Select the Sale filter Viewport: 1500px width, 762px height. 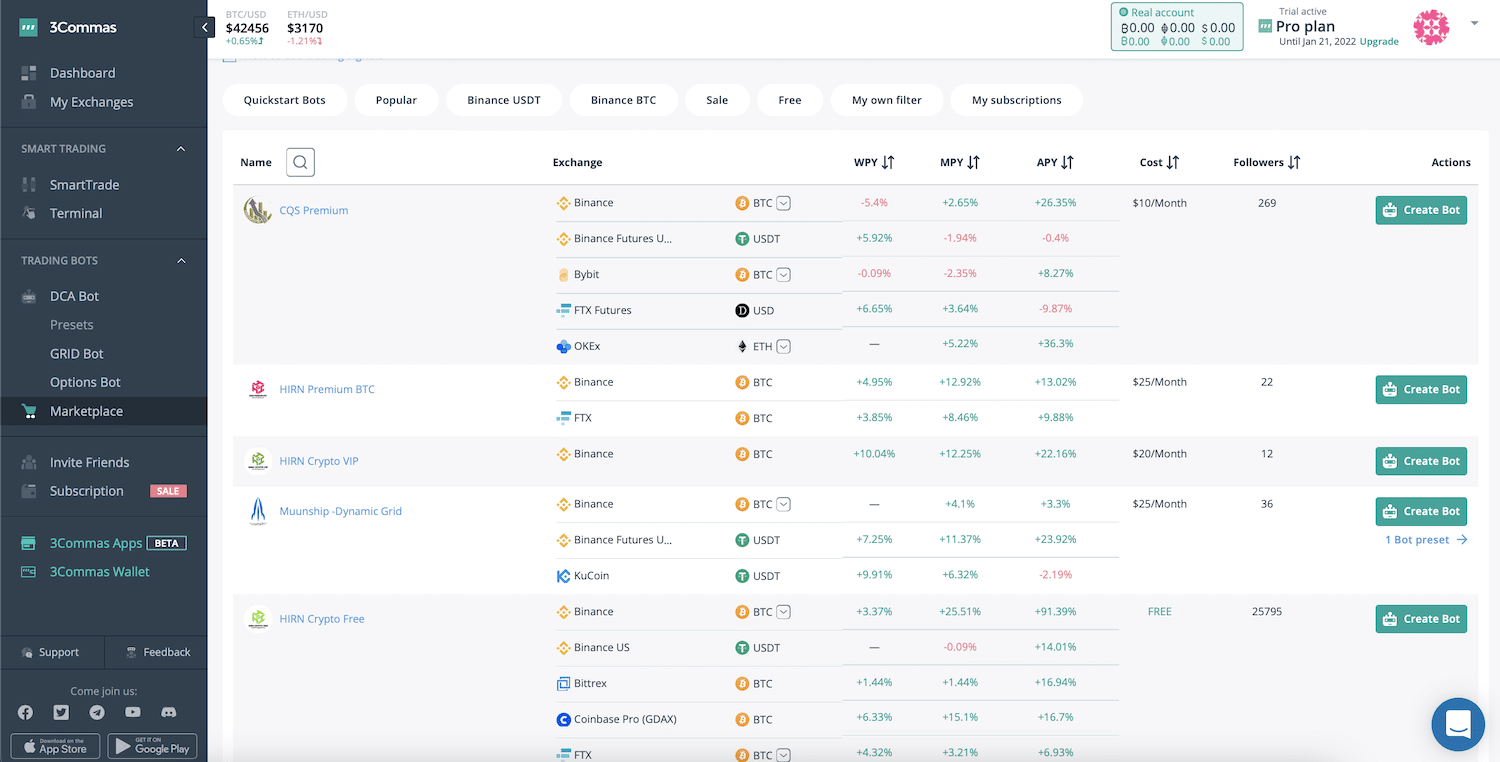click(717, 100)
